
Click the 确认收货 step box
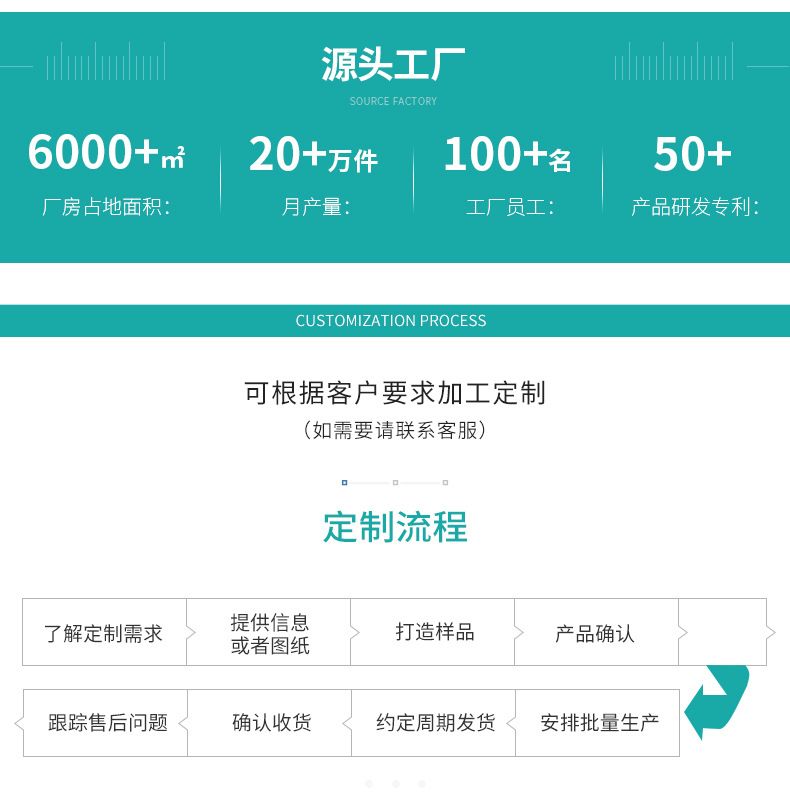coord(271,723)
